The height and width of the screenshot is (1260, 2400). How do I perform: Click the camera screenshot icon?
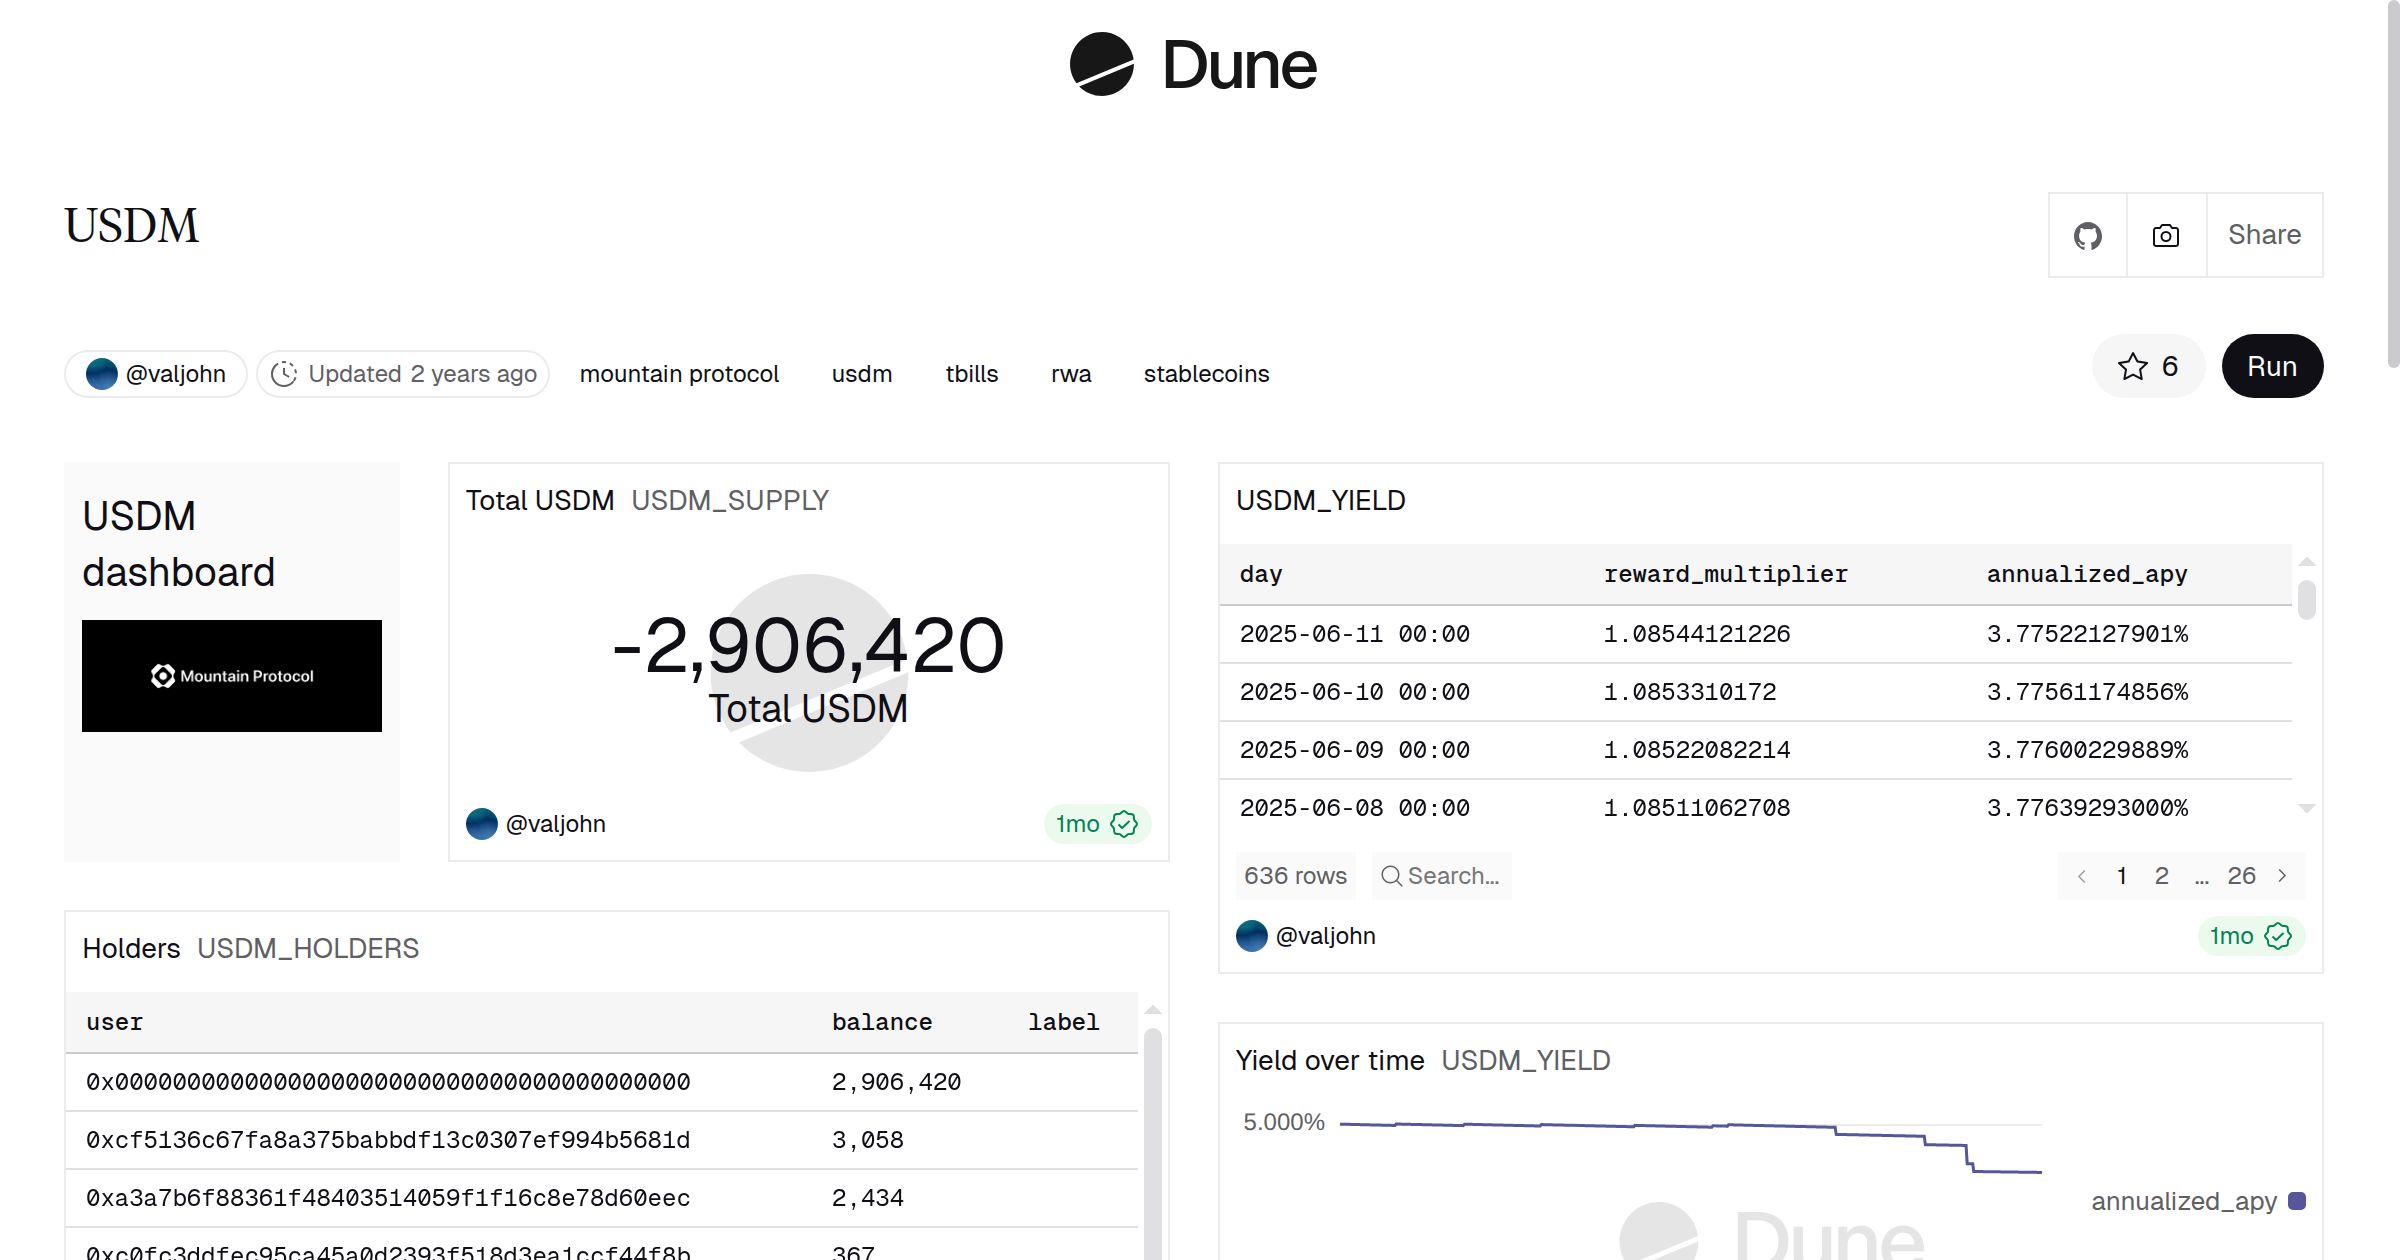pos(2166,236)
